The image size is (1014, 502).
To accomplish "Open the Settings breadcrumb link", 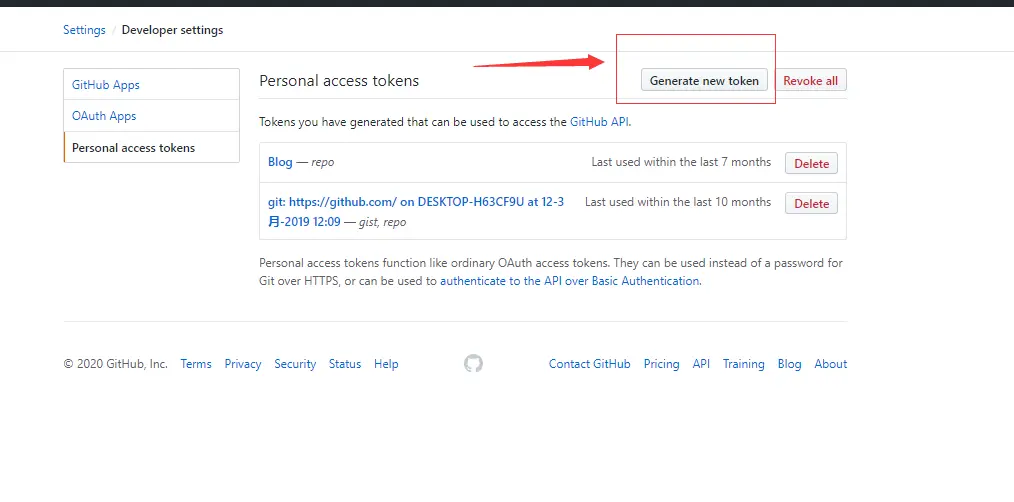I will coord(84,30).
